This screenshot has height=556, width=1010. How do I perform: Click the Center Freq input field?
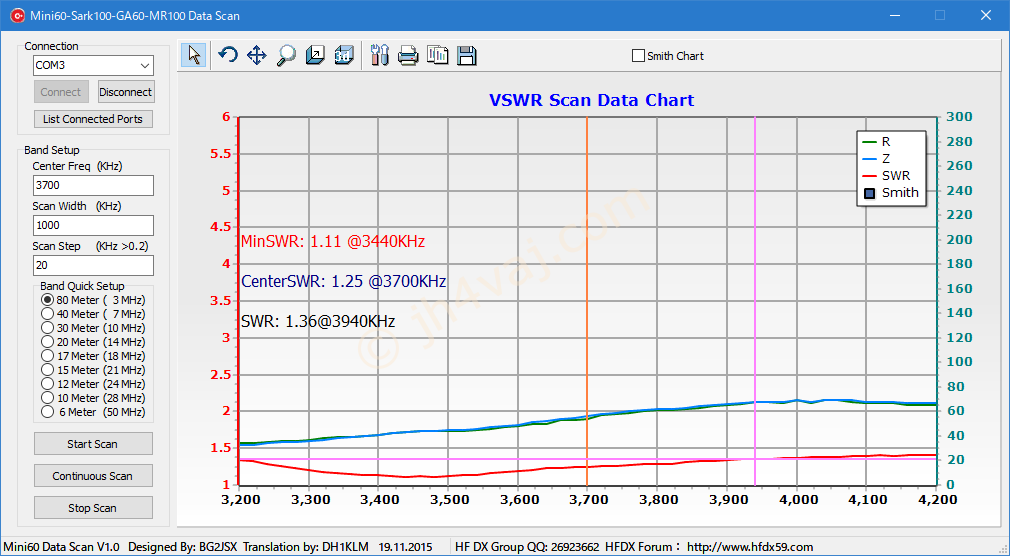click(x=93, y=186)
